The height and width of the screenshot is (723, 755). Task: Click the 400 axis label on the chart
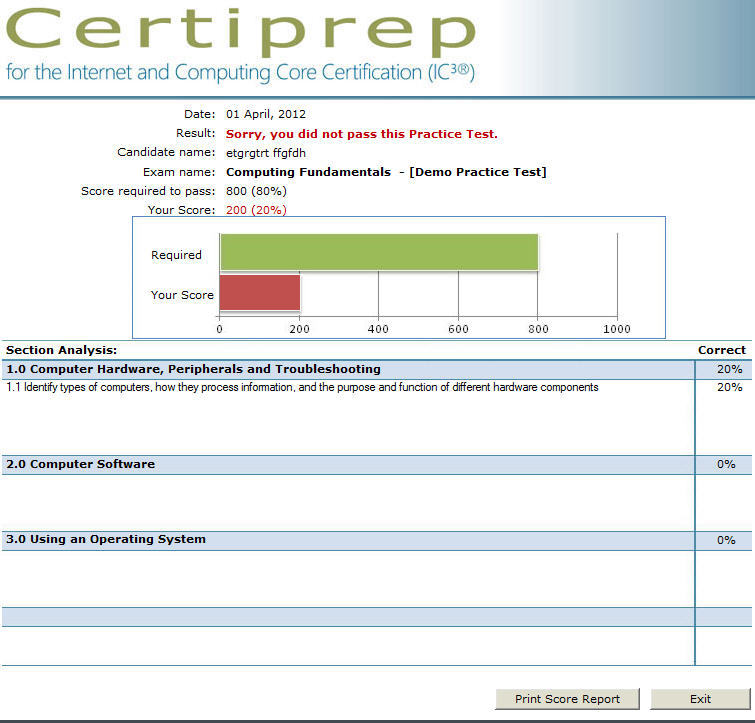pyautogui.click(x=378, y=329)
